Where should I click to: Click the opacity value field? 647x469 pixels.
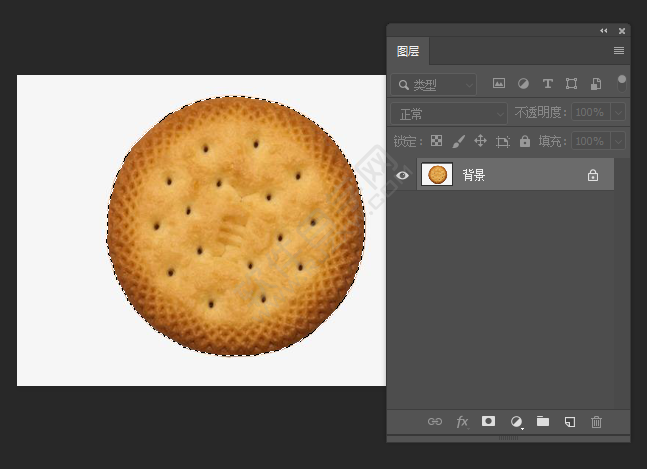[590, 112]
